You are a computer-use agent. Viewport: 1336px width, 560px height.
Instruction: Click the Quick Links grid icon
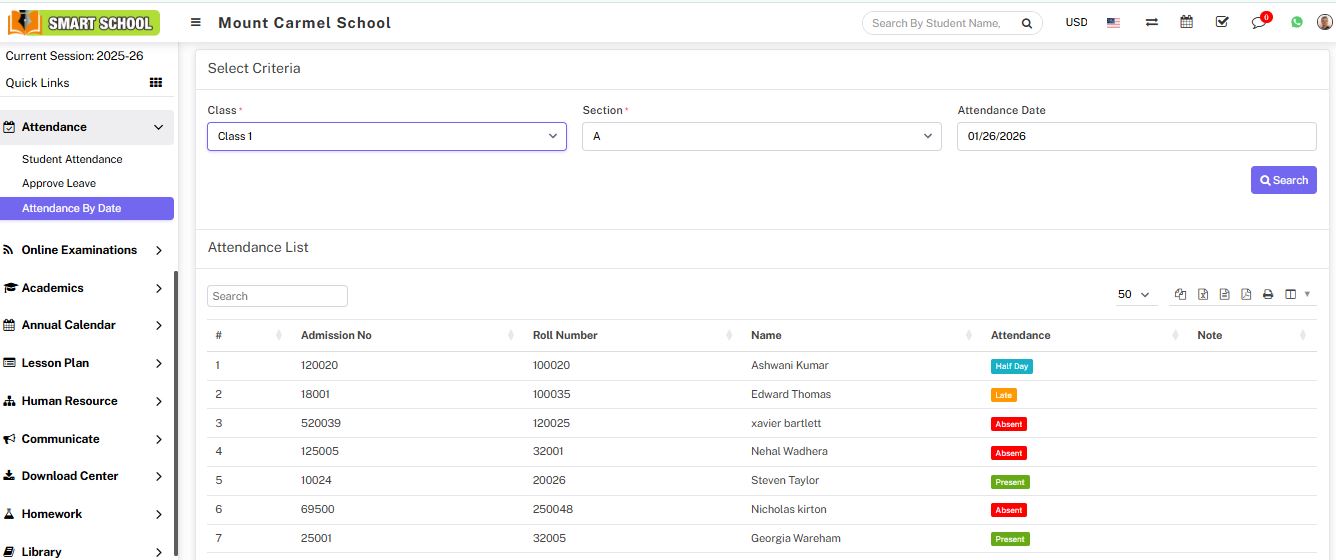click(156, 83)
